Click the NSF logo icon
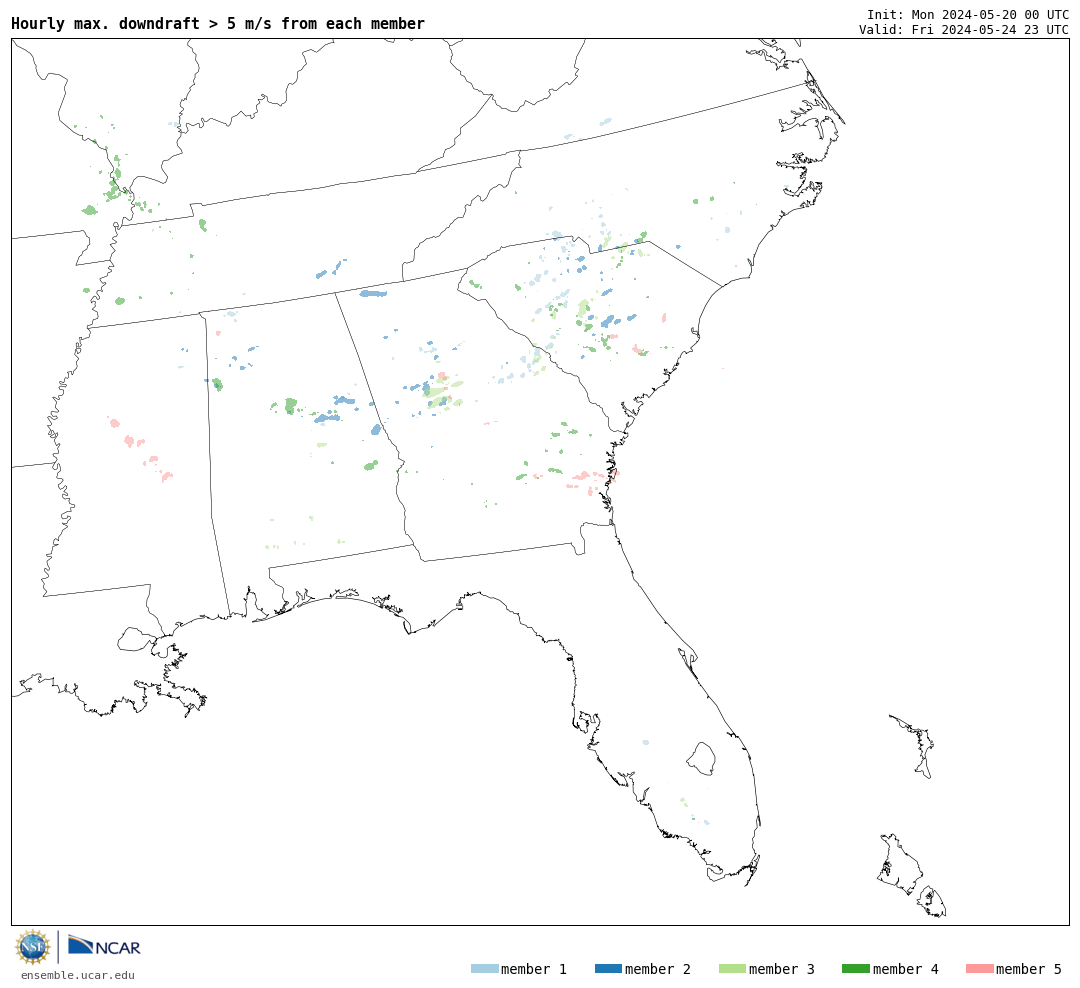Screen dimensions: 1080x988 33,947
